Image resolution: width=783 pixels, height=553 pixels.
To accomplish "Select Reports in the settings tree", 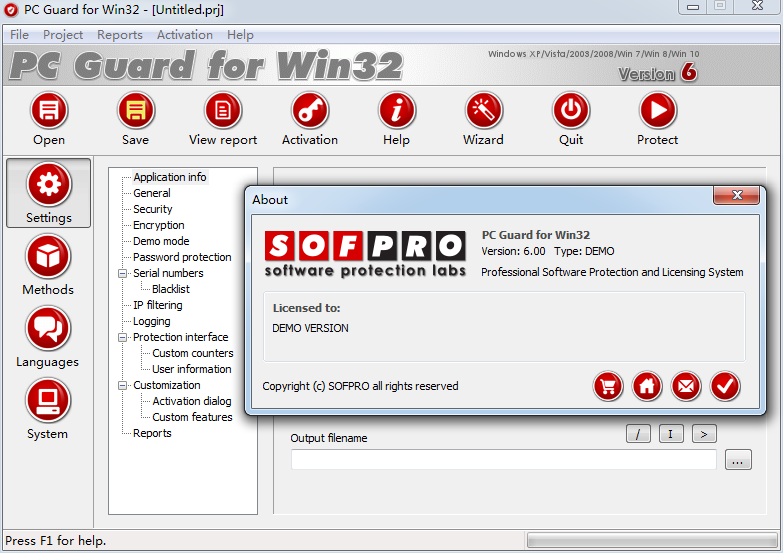I will pyautogui.click(x=152, y=433).
